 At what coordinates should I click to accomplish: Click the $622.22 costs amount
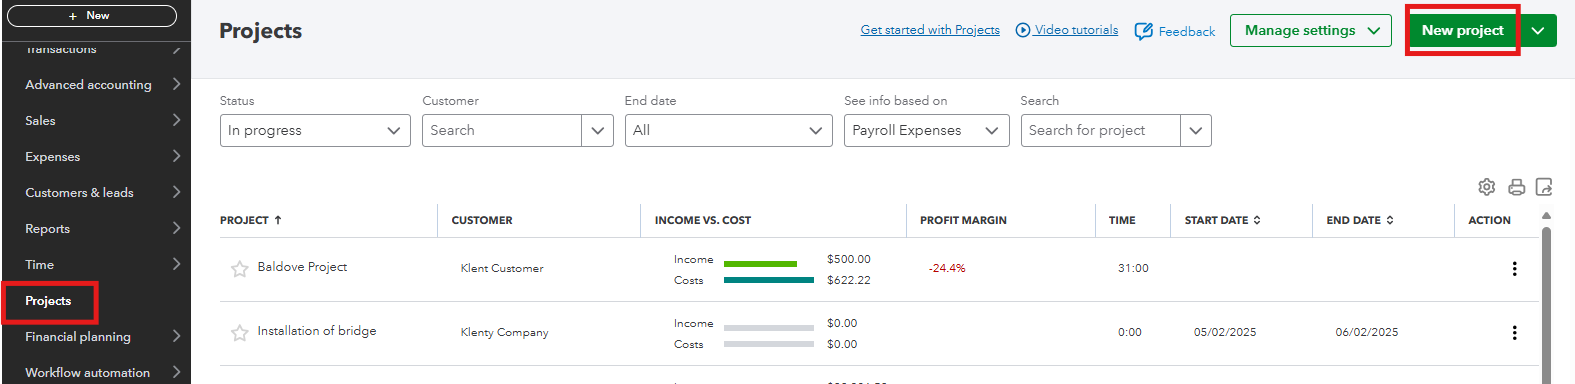coord(849,280)
